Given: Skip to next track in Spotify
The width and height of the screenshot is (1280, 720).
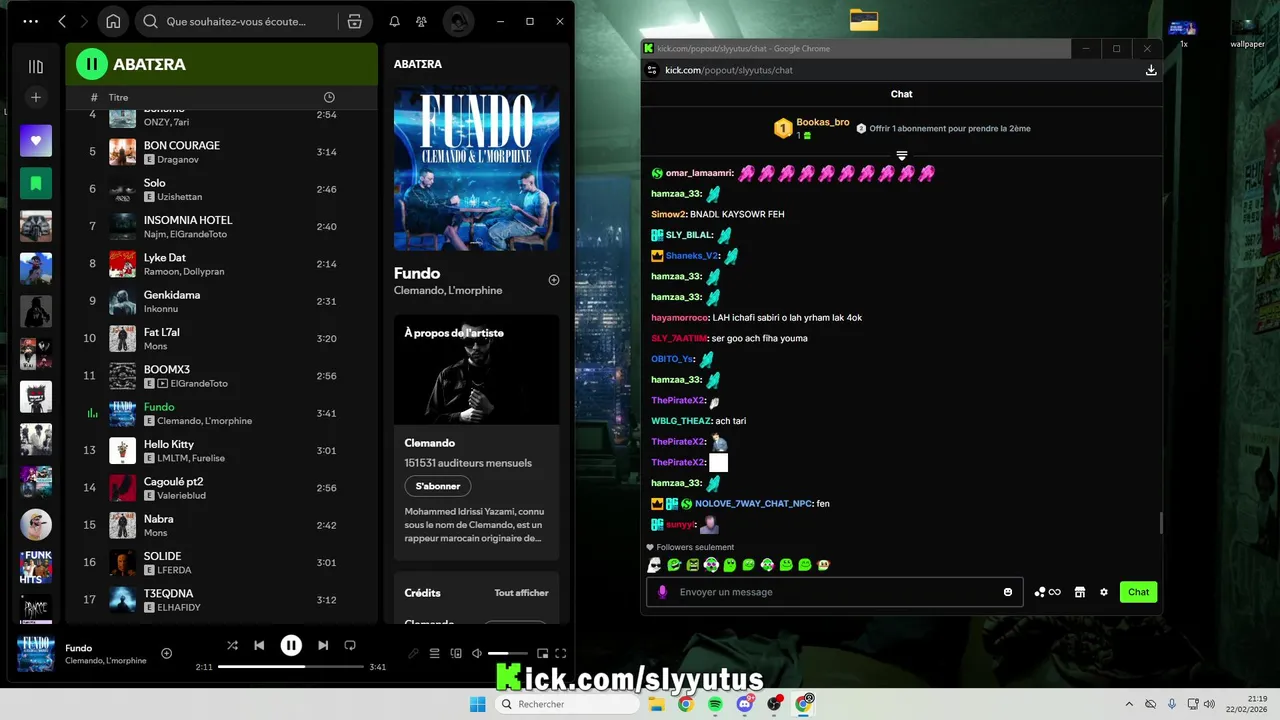Looking at the screenshot, I should click(323, 646).
